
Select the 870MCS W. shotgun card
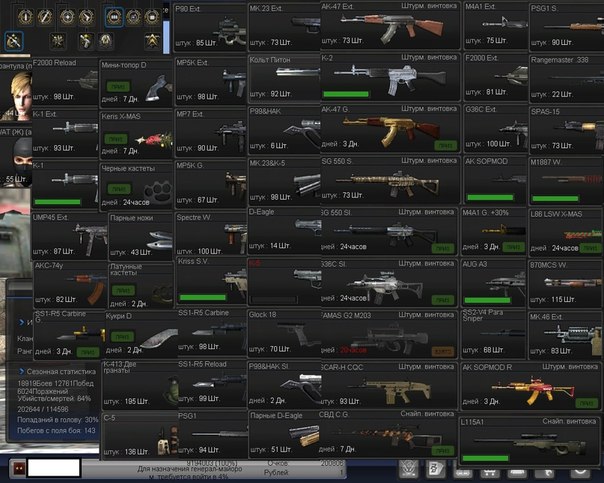(565, 283)
